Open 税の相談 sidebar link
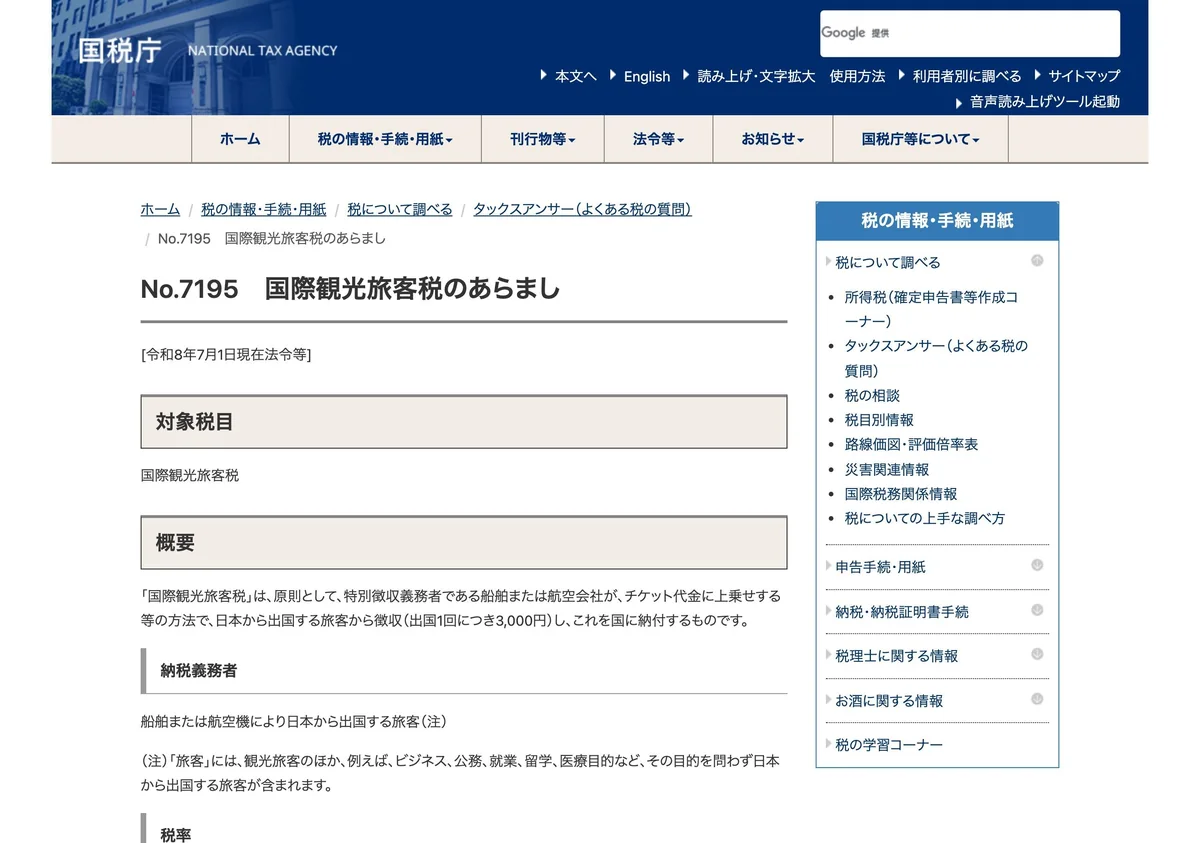This screenshot has width=1200, height=843. tap(872, 395)
